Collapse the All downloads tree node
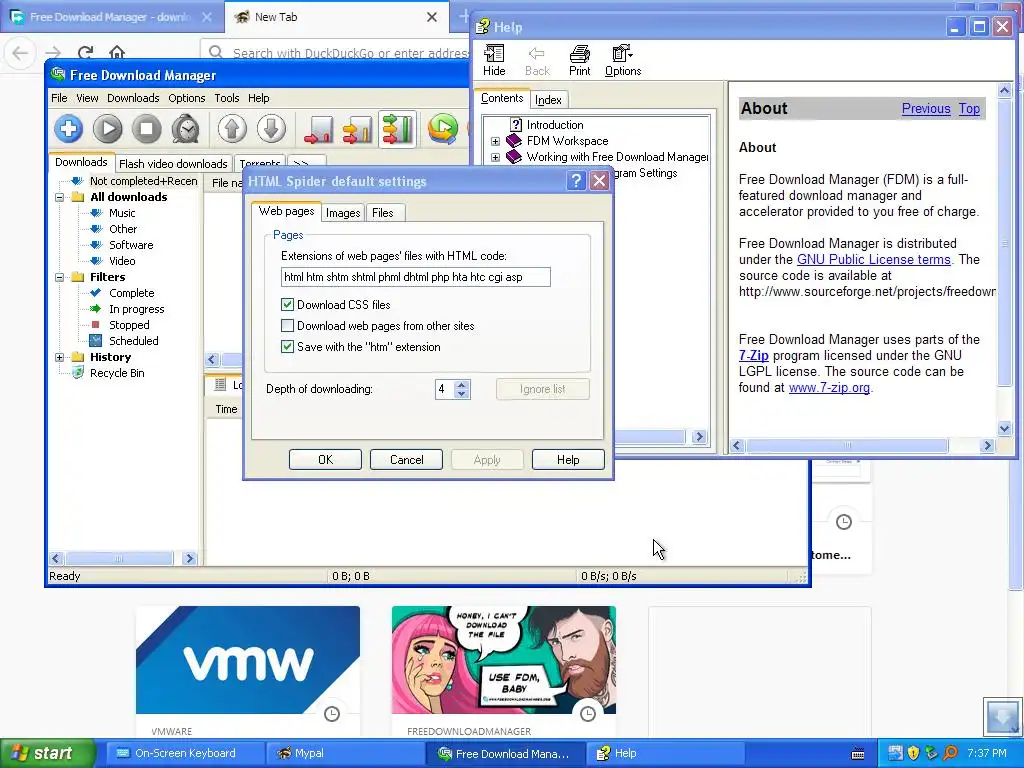 [59, 197]
